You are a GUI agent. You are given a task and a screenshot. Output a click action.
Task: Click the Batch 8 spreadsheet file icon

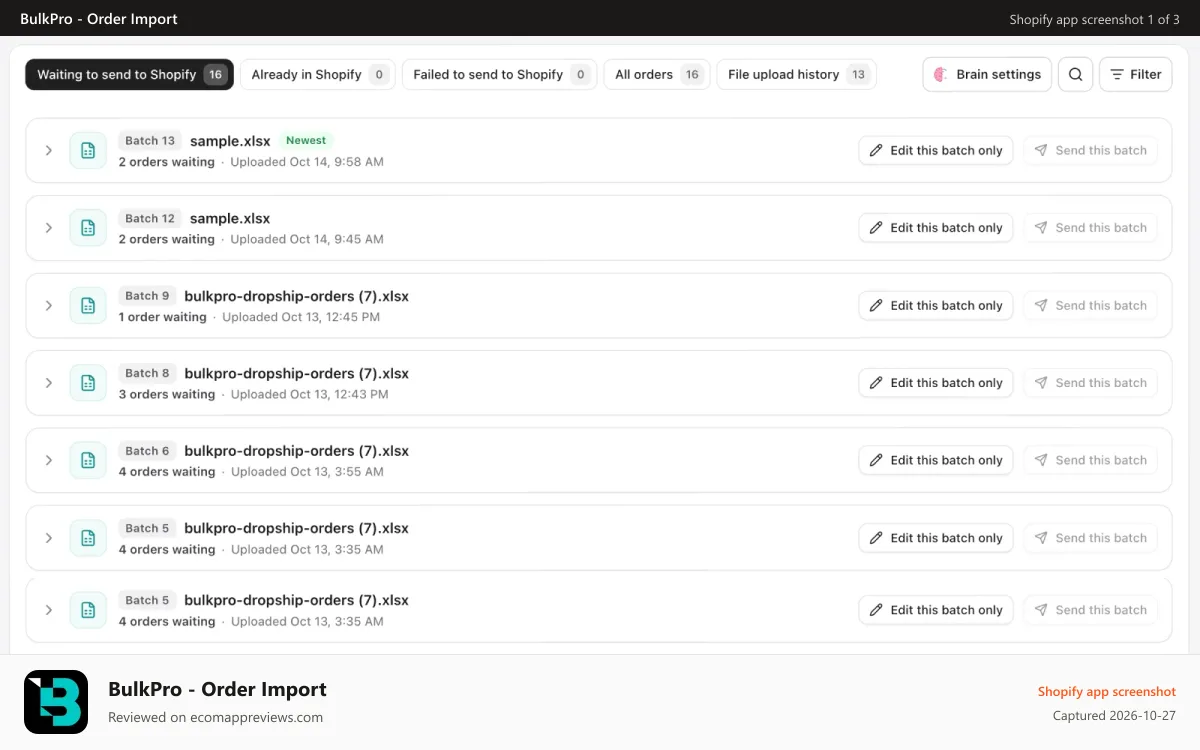88,383
